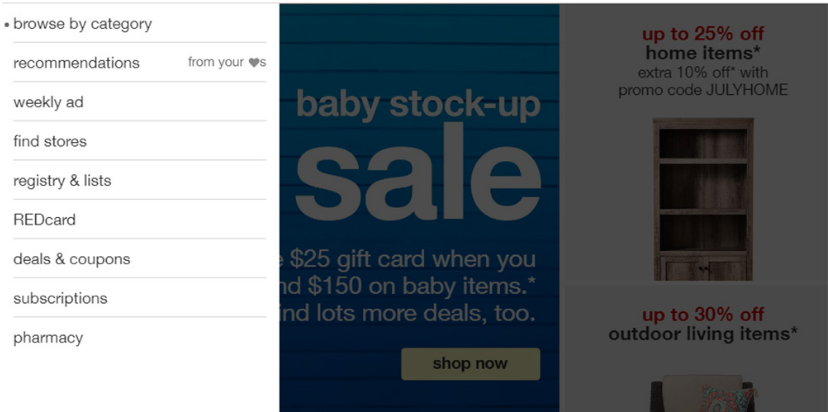Click the promo code JULYHOME text

702,90
